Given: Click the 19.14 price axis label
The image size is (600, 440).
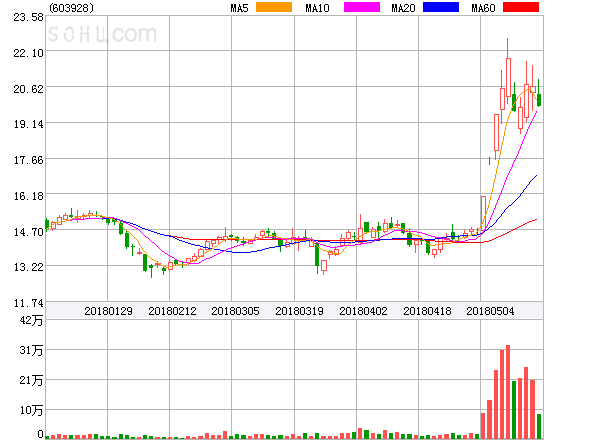Looking at the screenshot, I should [28, 124].
